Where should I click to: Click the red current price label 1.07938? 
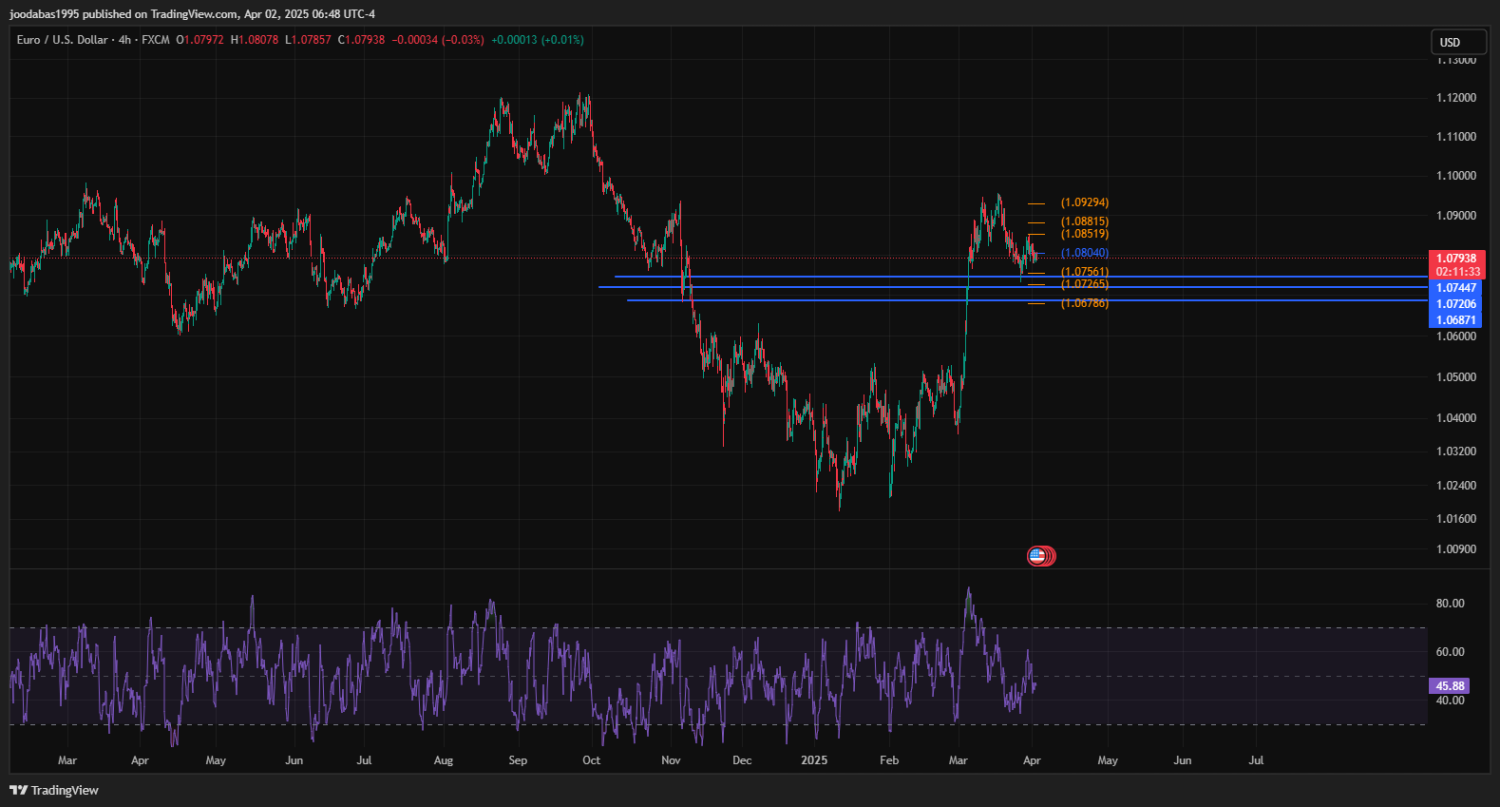click(1455, 258)
